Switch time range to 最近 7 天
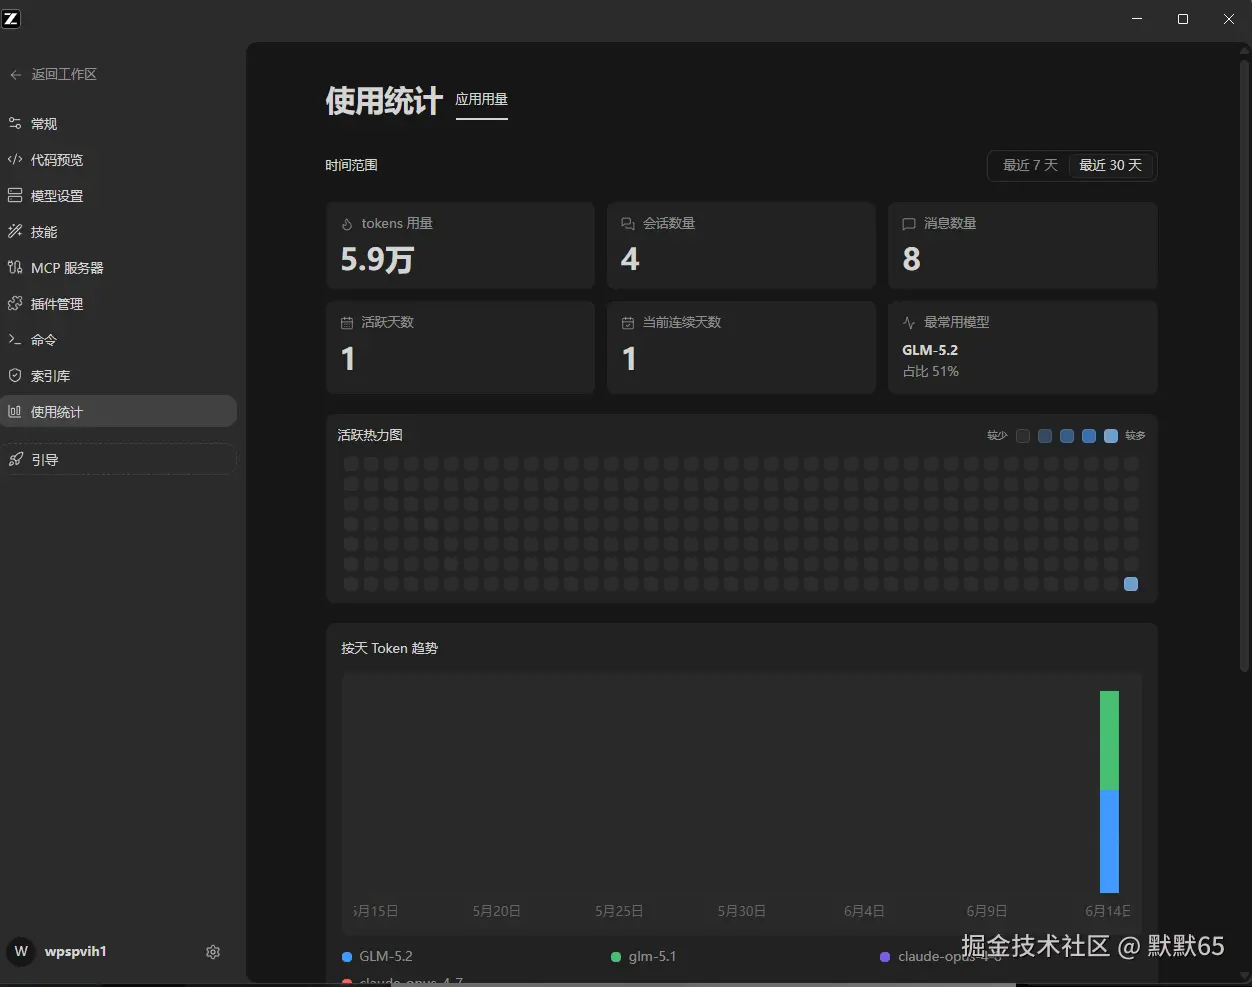This screenshot has width=1252, height=987. [x=1030, y=166]
